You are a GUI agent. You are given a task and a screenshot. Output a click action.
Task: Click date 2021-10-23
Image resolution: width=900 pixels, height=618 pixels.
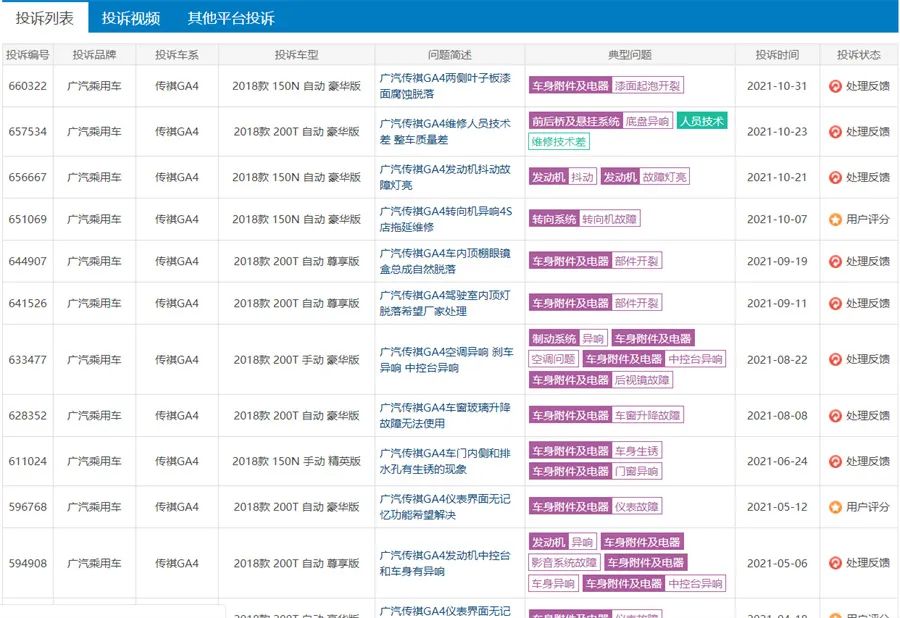point(777,131)
